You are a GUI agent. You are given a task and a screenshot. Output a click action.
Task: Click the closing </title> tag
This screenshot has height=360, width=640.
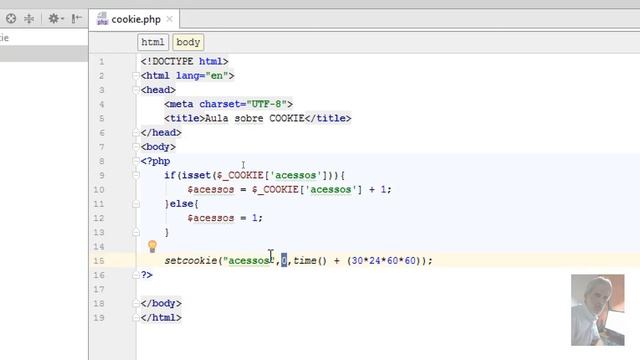click(328, 118)
